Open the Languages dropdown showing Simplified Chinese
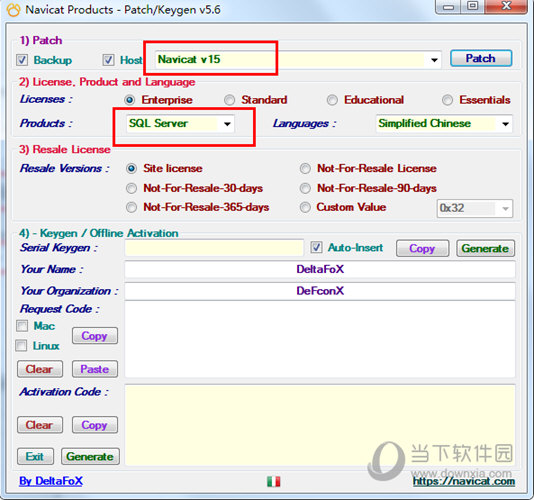 (444, 124)
